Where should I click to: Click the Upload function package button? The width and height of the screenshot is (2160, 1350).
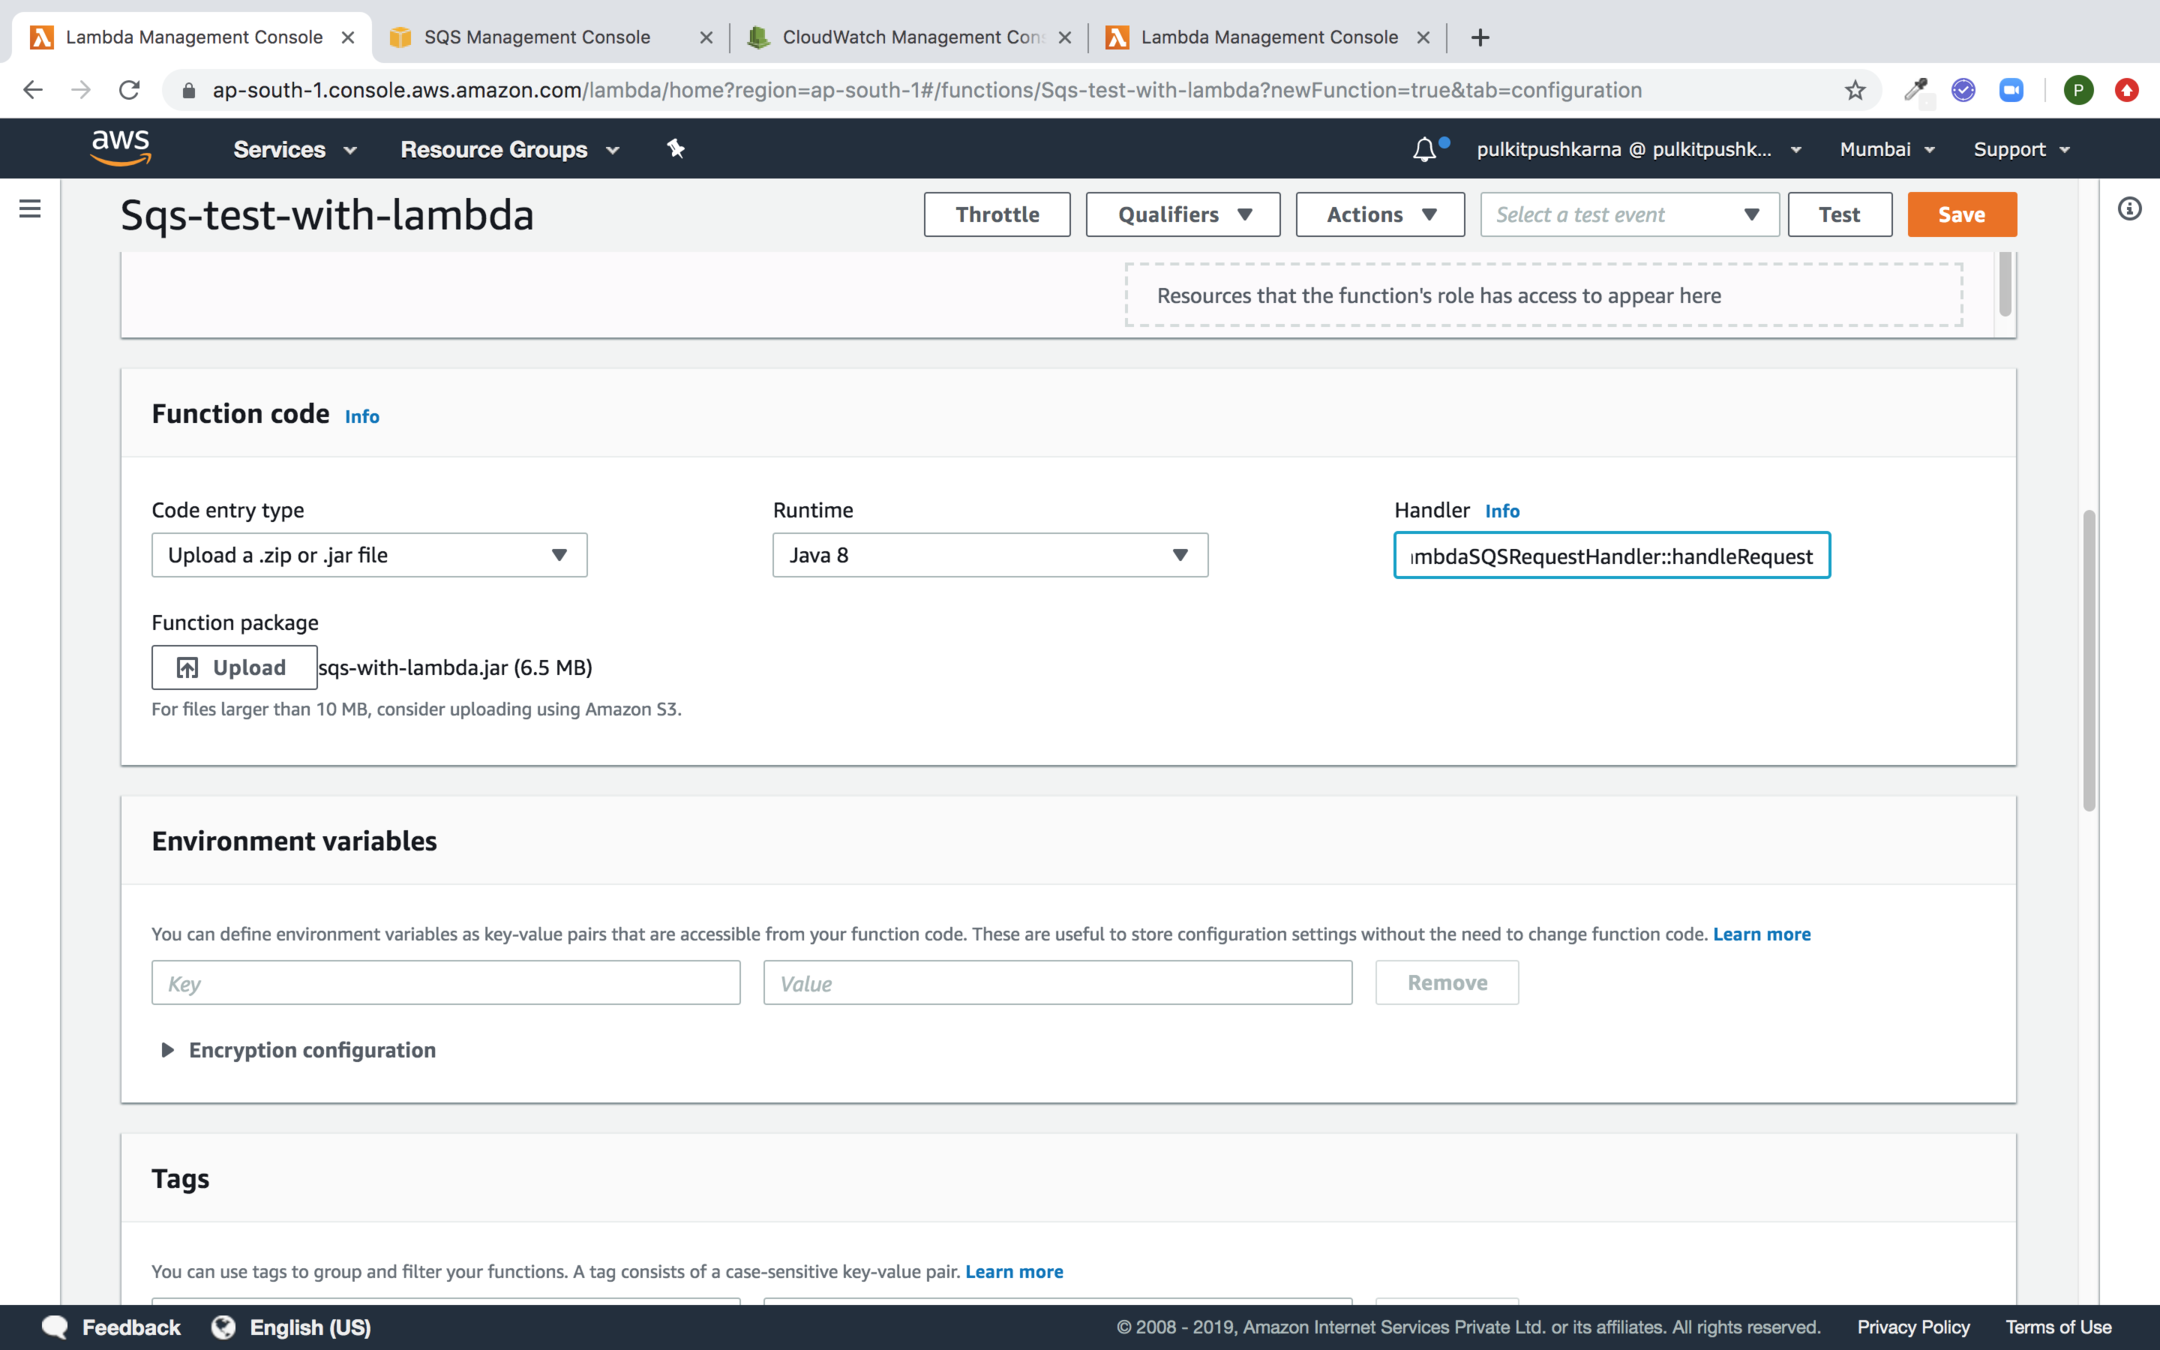[234, 667]
